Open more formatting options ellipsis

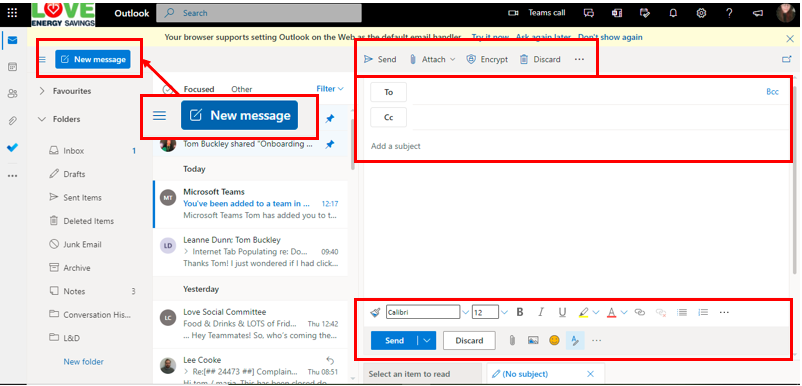click(724, 312)
